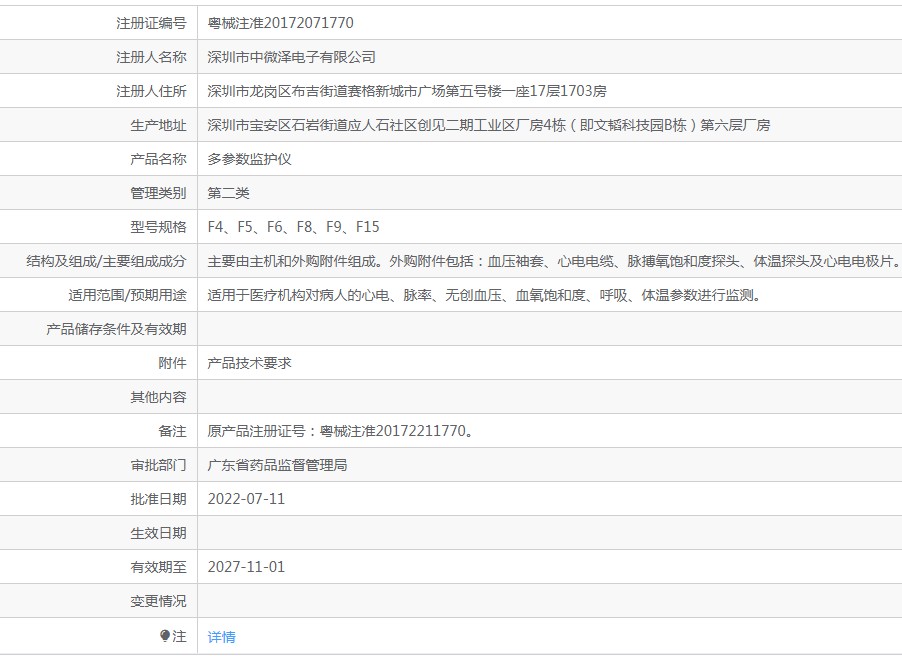Image resolution: width=902 pixels, height=656 pixels.
Task: Click the 批准日期 label
Action: coord(158,499)
